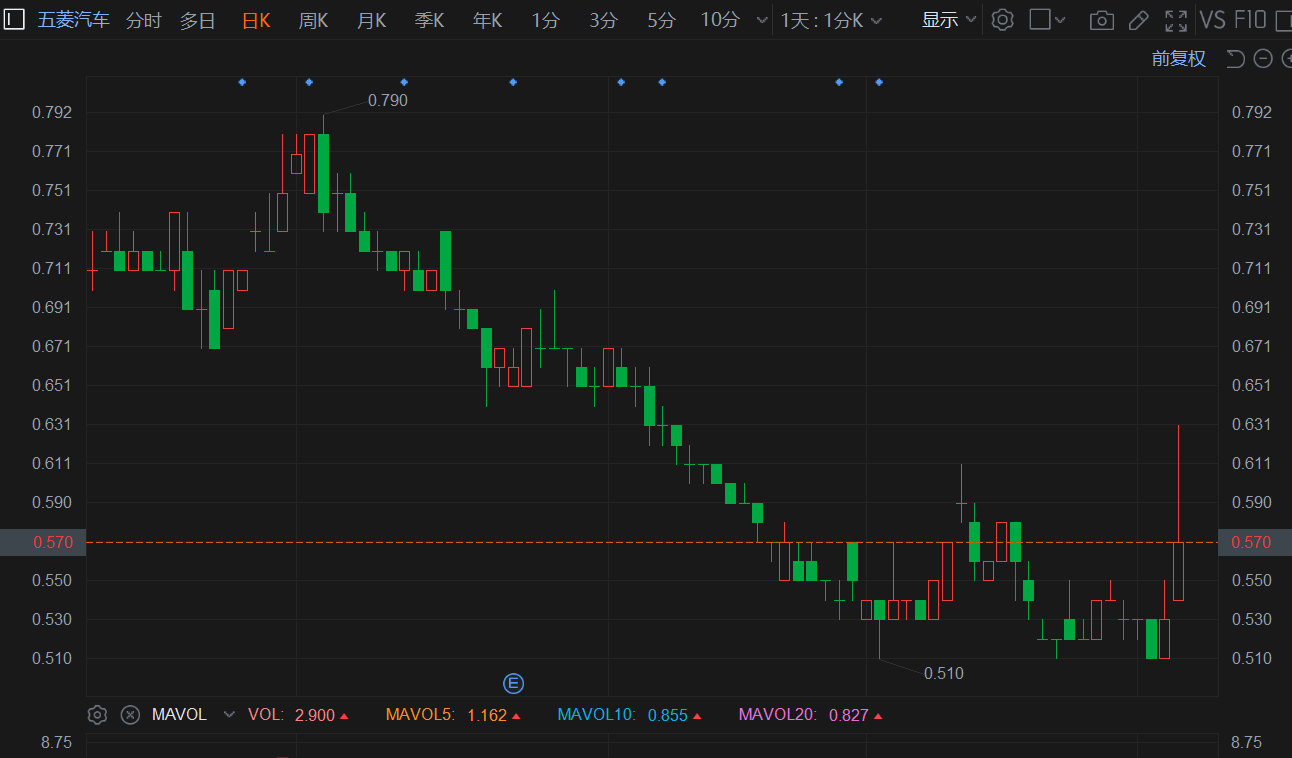Image resolution: width=1292 pixels, height=758 pixels.
Task: Toggle the left sidebar panel icon
Action: click(14, 19)
